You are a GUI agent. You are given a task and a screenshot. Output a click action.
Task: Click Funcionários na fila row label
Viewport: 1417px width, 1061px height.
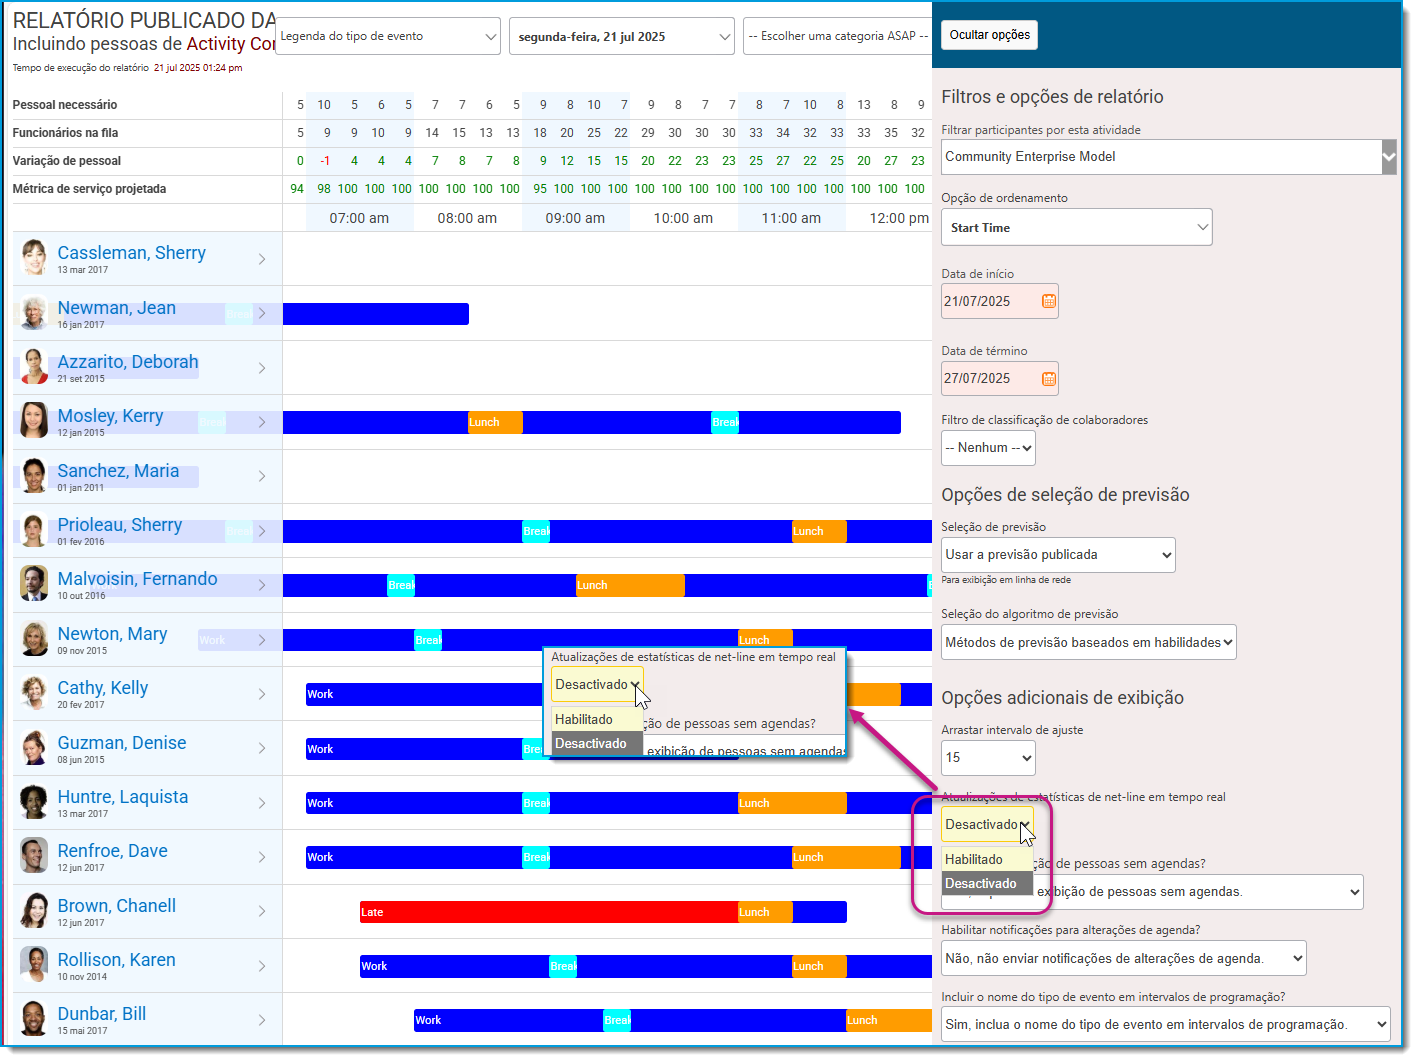(65, 133)
